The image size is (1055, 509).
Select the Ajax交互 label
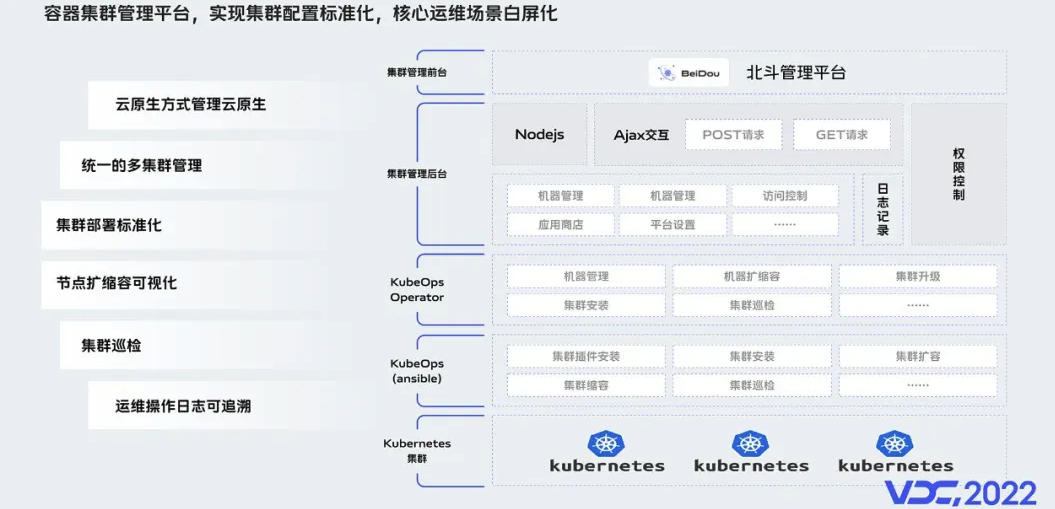point(641,134)
